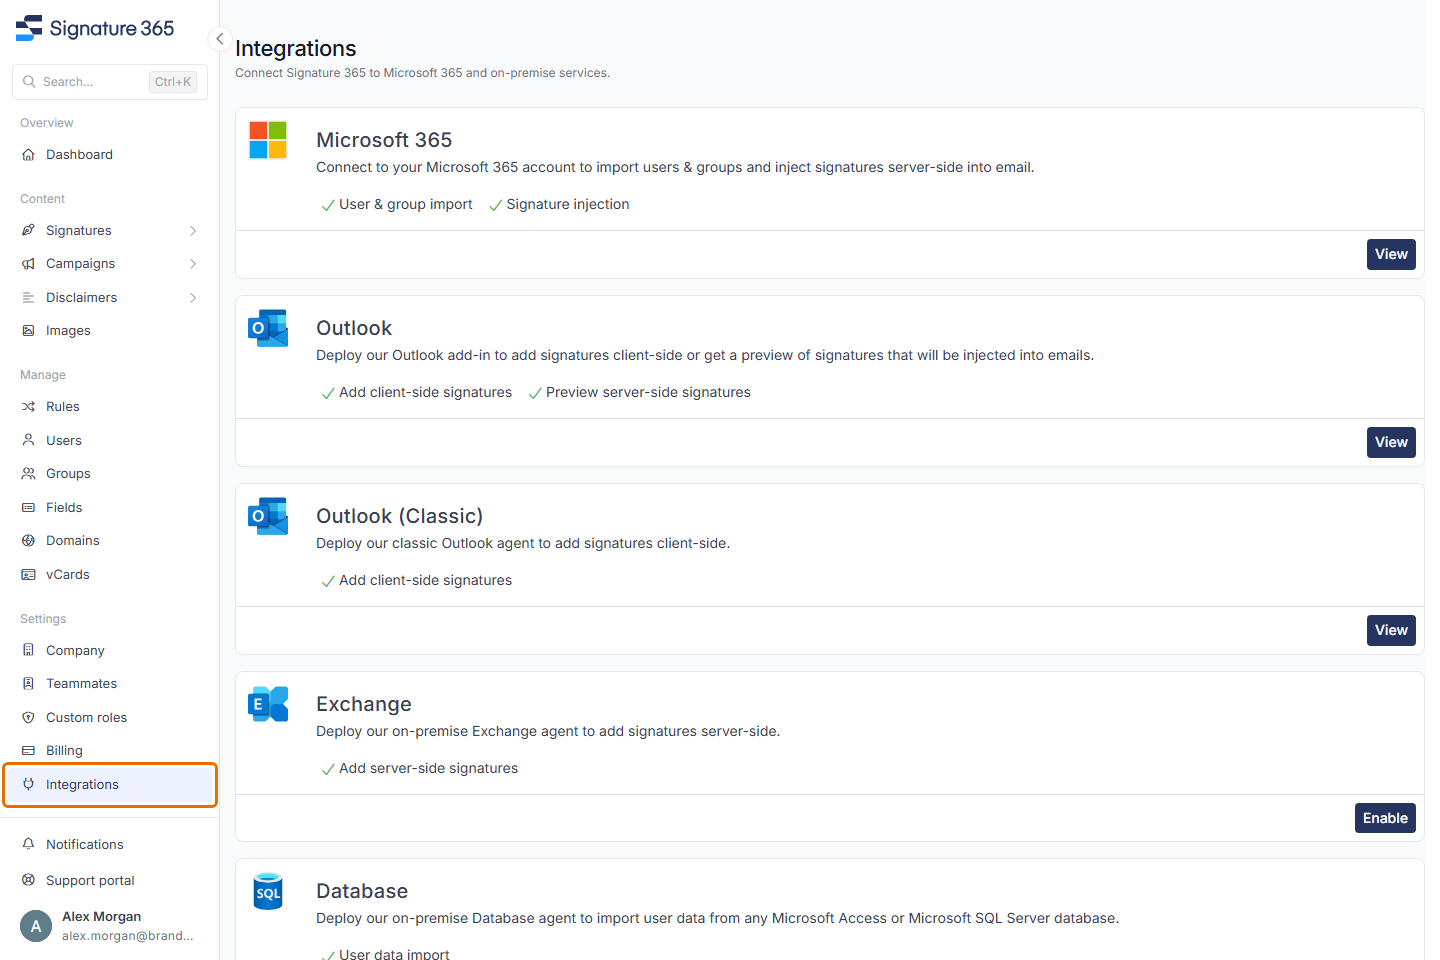Click the Images picture icon

coord(28,331)
